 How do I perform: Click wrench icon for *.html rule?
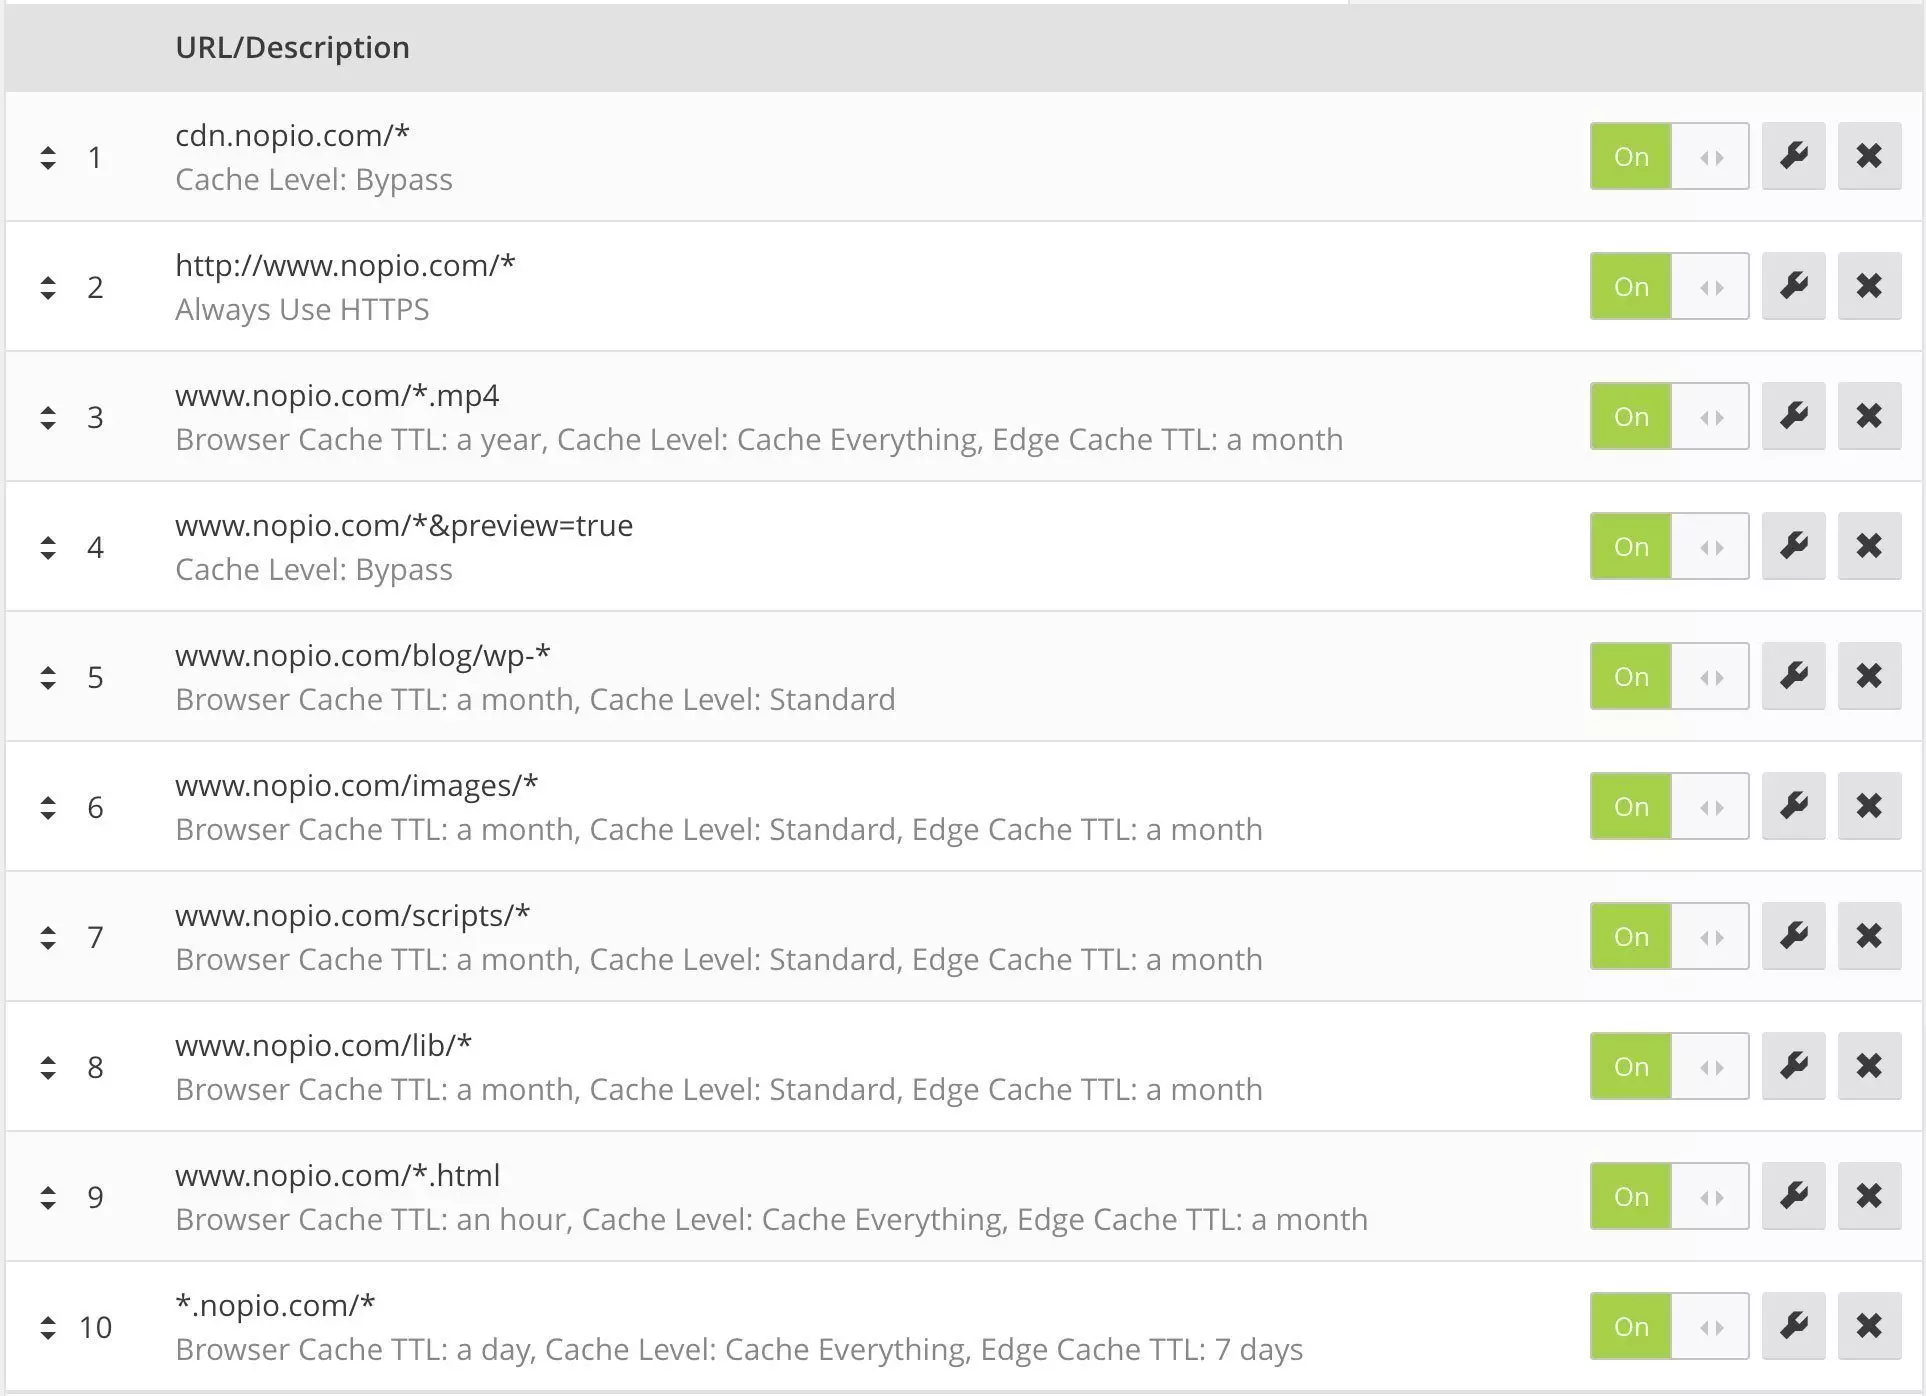pos(1794,1196)
